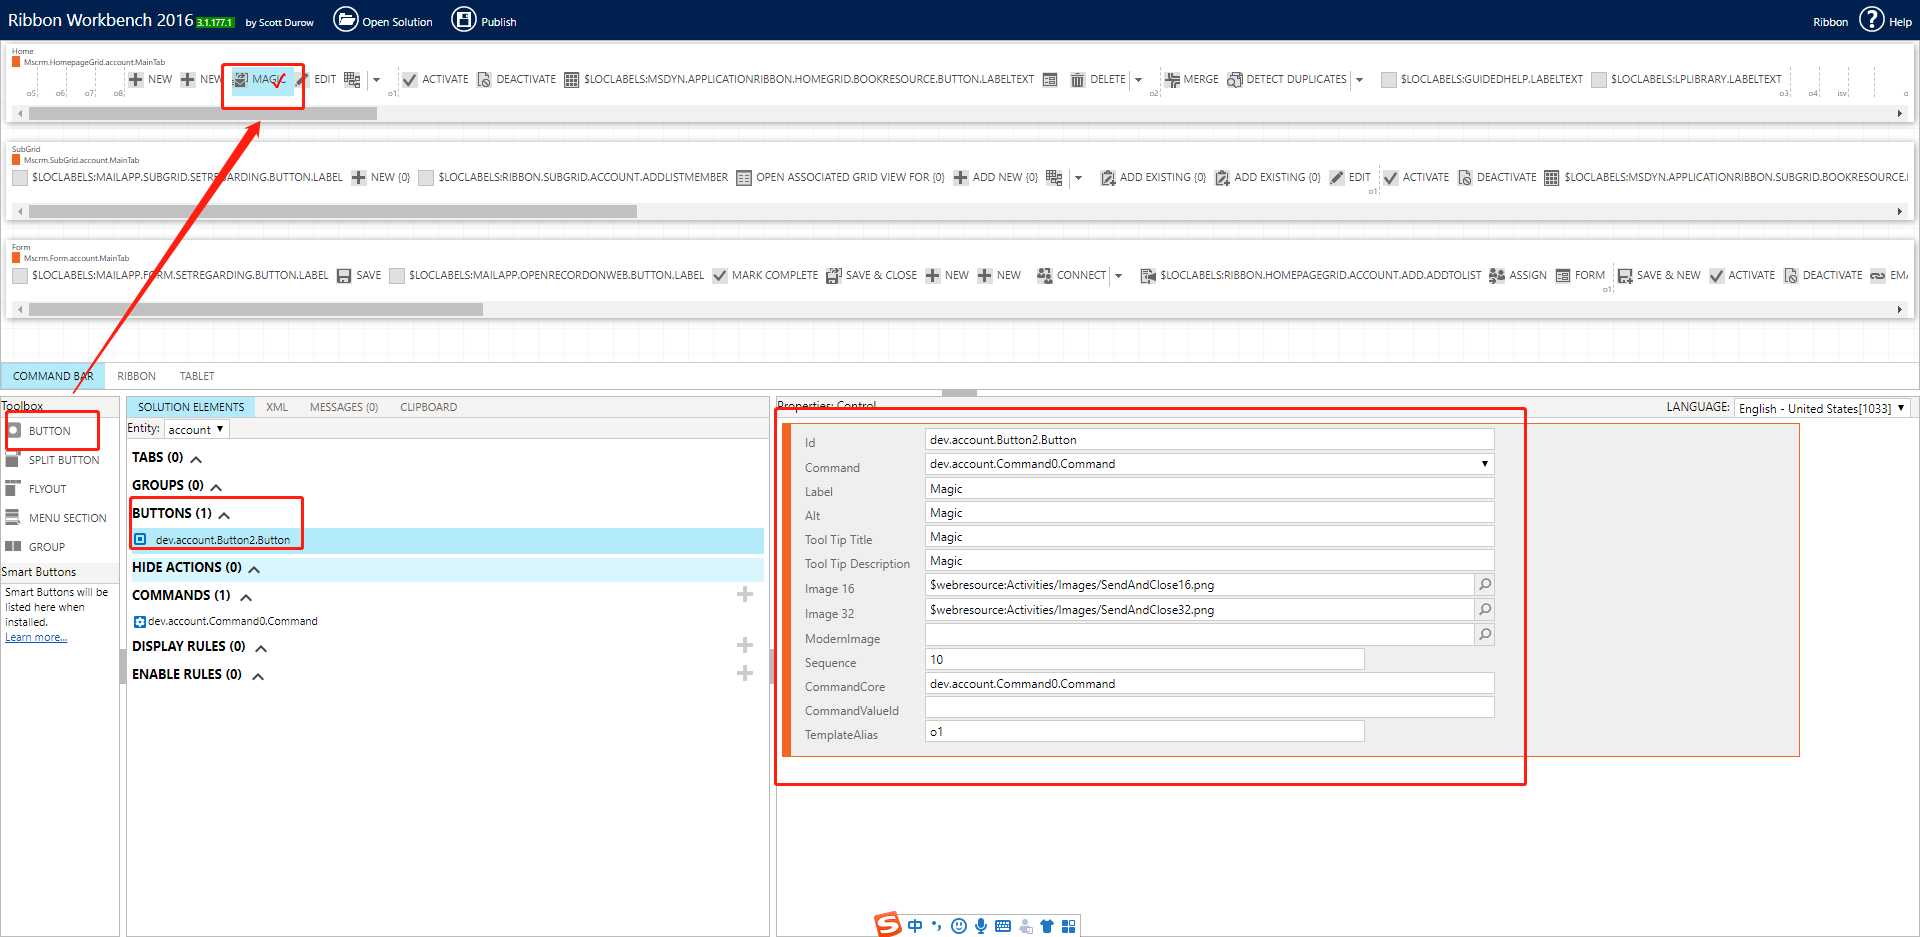
Task: Click the ASSIGN icon in the Form ribbon
Action: click(1497, 276)
